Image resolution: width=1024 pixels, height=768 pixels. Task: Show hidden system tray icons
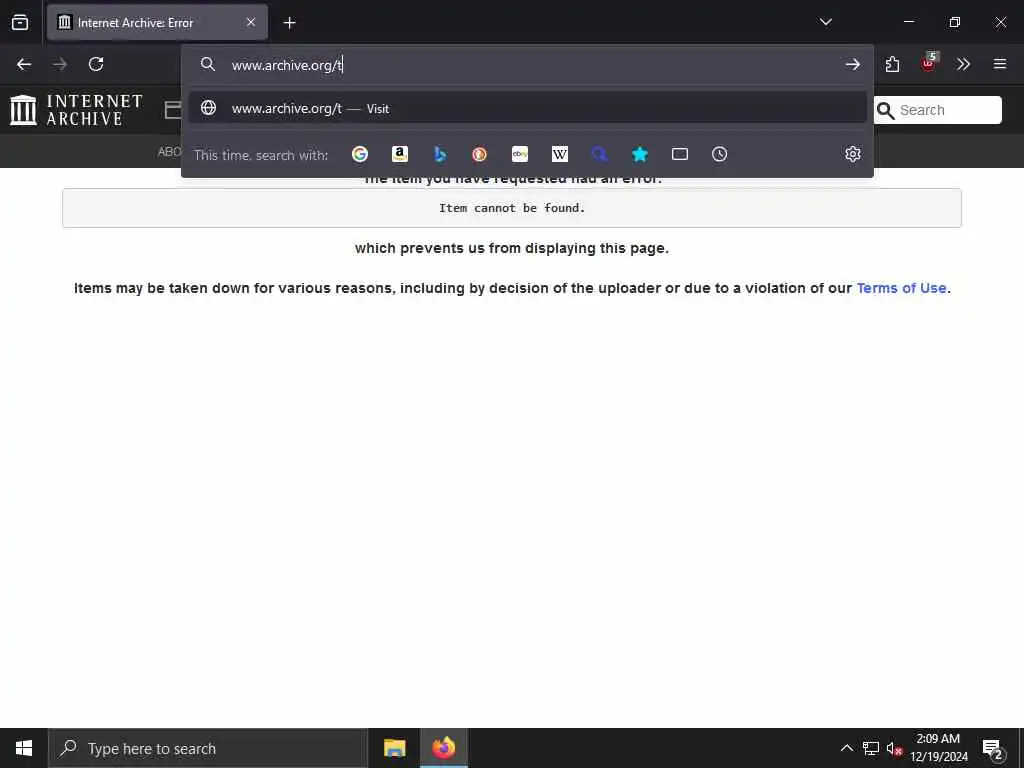(846, 748)
